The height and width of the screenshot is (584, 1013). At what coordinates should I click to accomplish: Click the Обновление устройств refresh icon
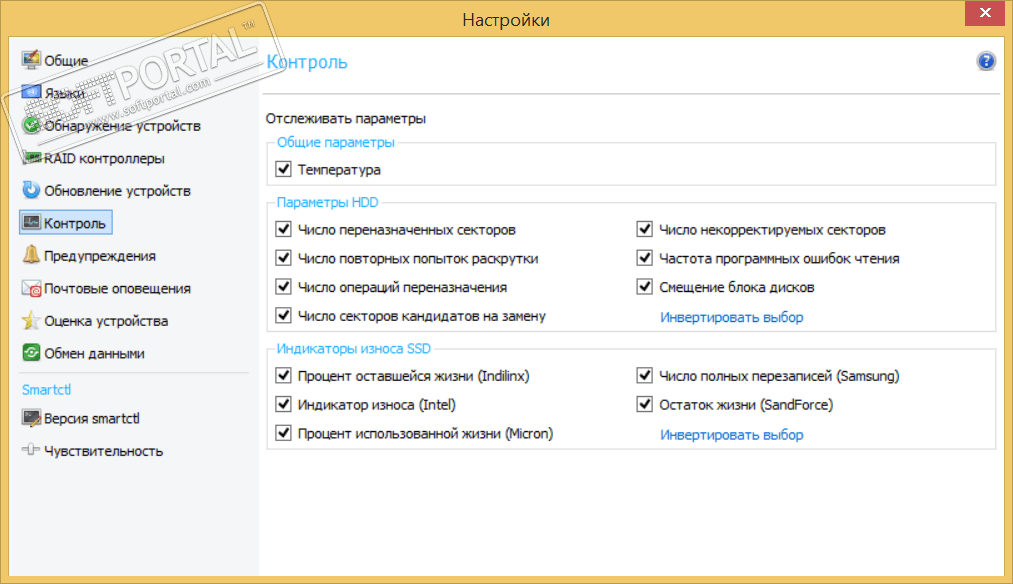tap(30, 190)
